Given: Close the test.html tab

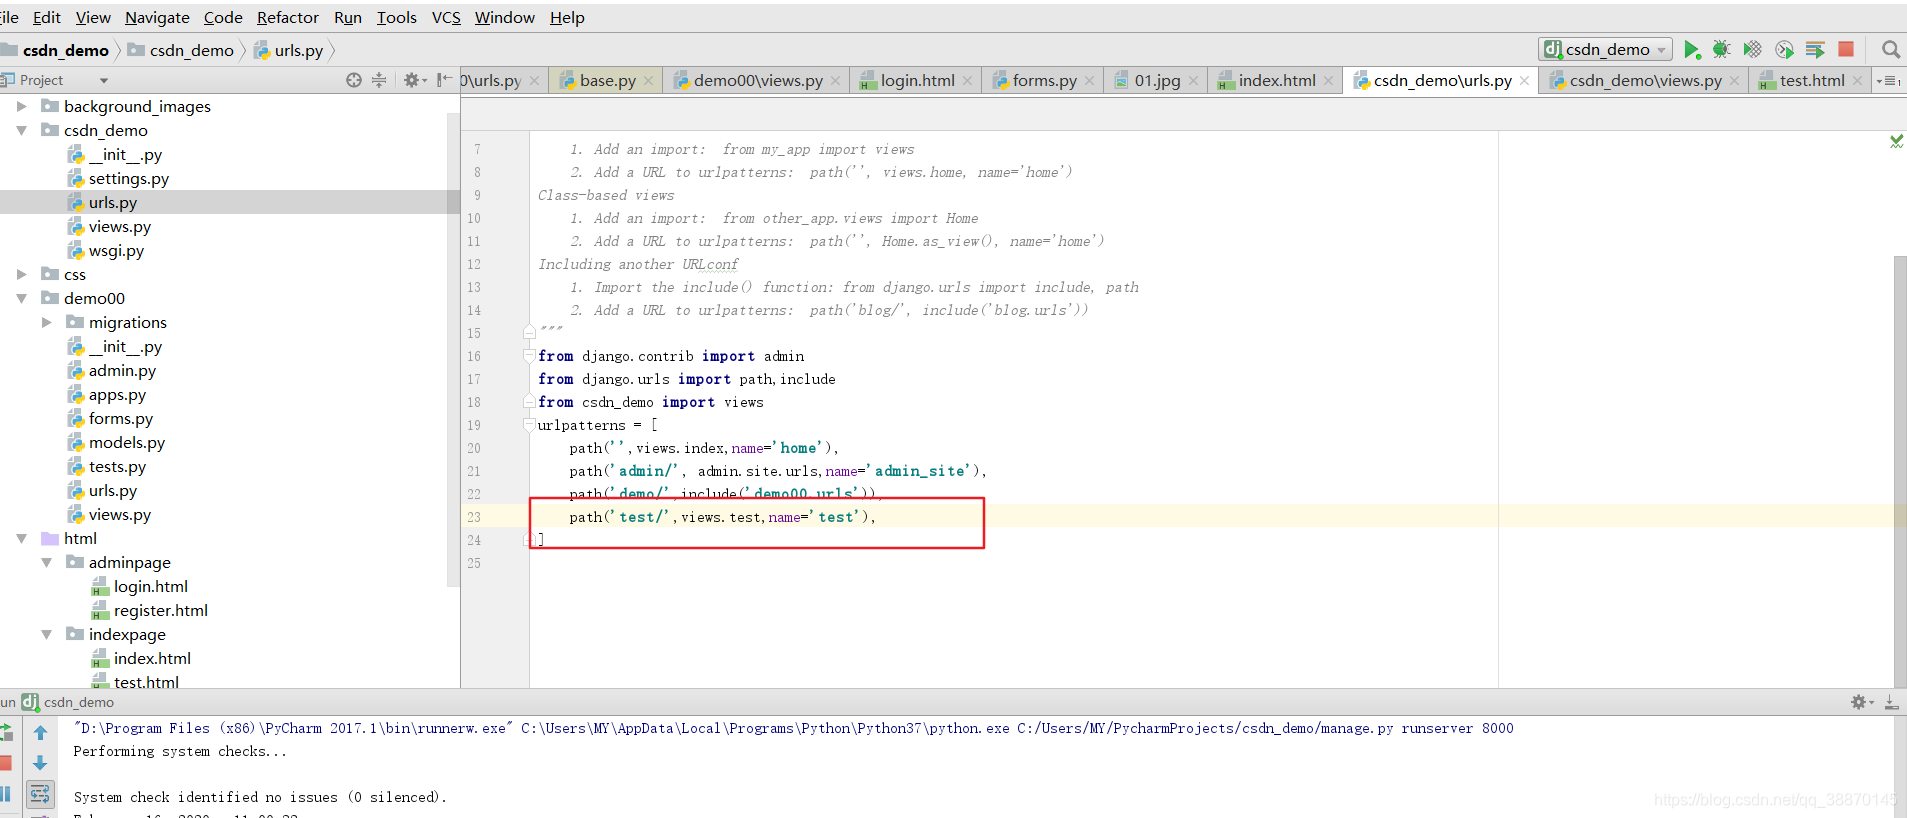Looking at the screenshot, I should [x=1857, y=81].
